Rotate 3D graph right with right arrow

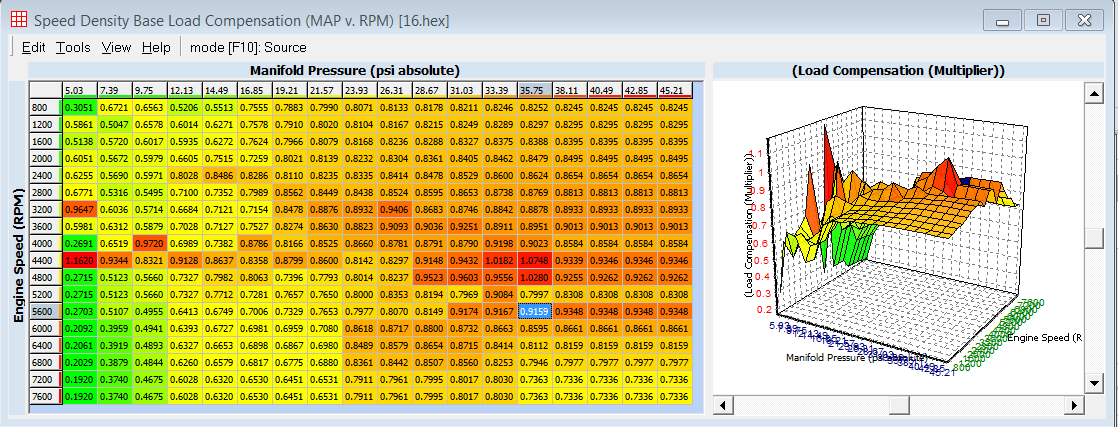[x=1076, y=404]
